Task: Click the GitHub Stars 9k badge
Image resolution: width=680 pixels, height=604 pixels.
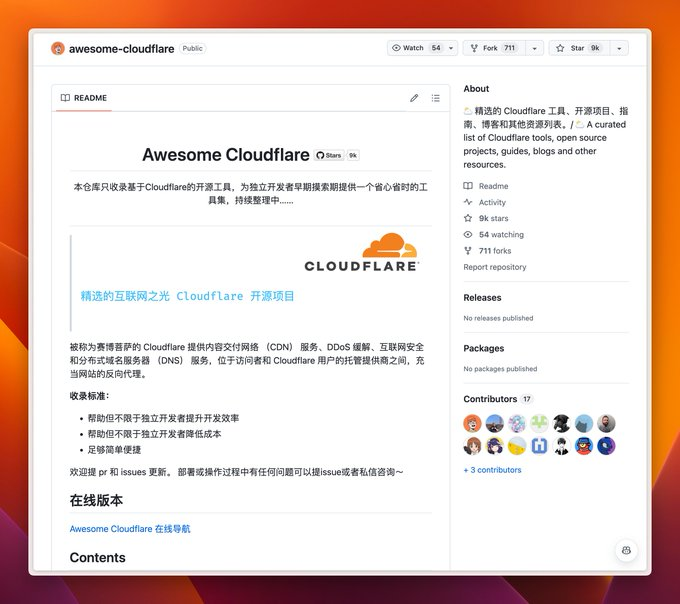Action: pos(337,155)
